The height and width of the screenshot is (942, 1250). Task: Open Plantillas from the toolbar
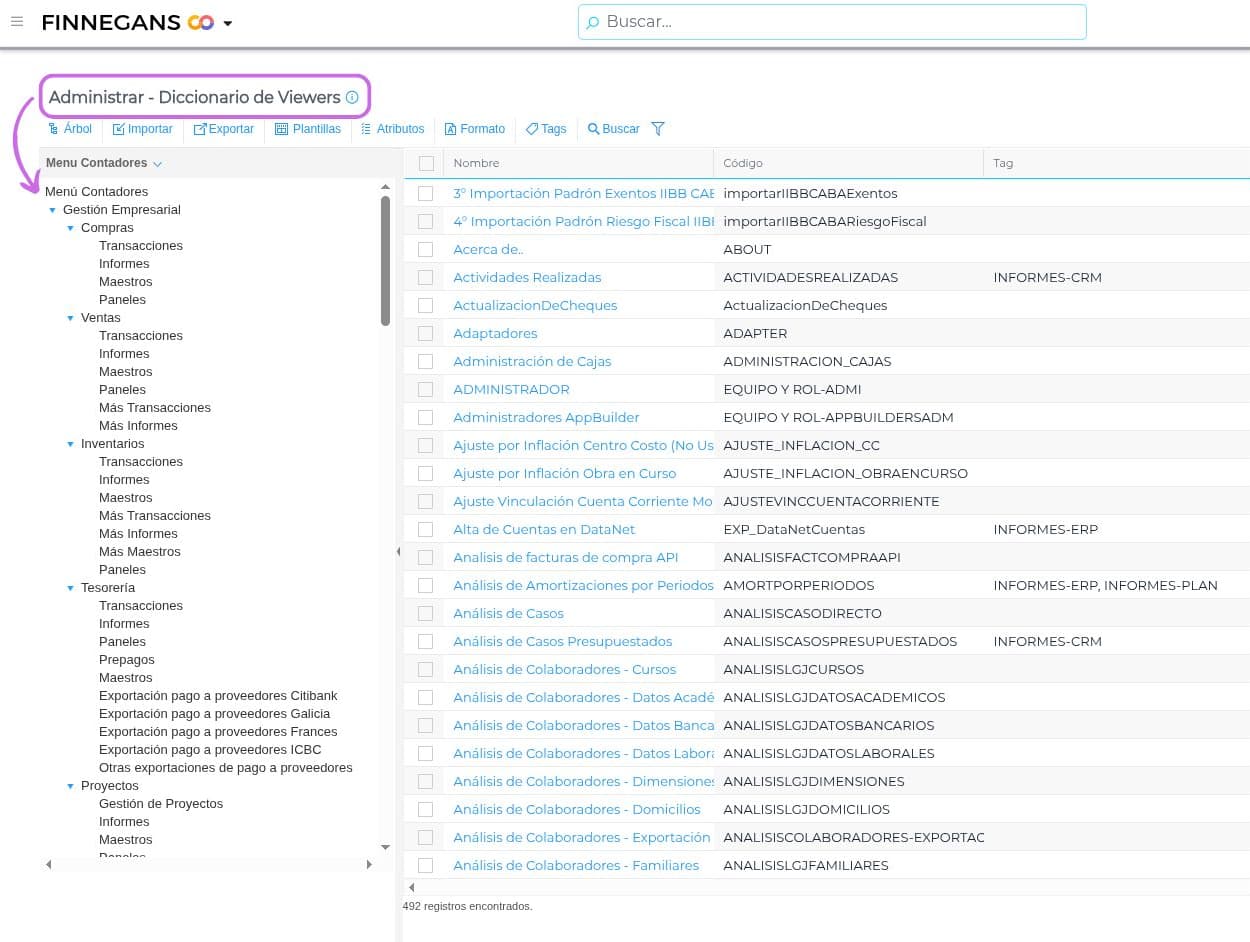click(308, 129)
